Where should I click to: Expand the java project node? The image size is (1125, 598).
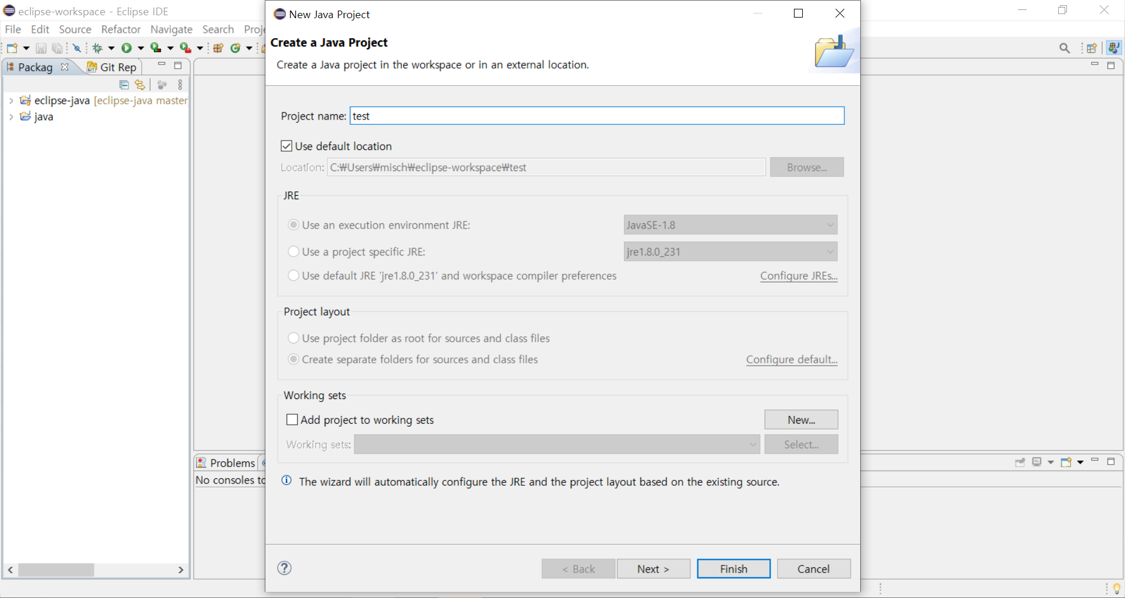coord(11,116)
